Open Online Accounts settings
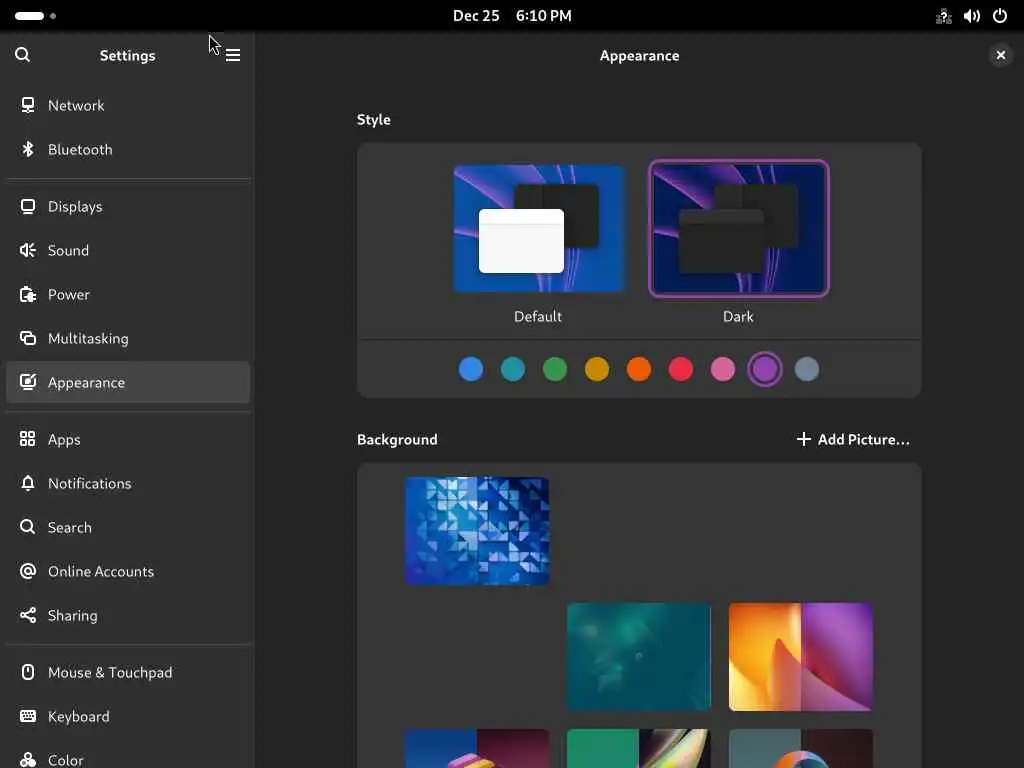This screenshot has width=1024, height=768. [x=128, y=571]
